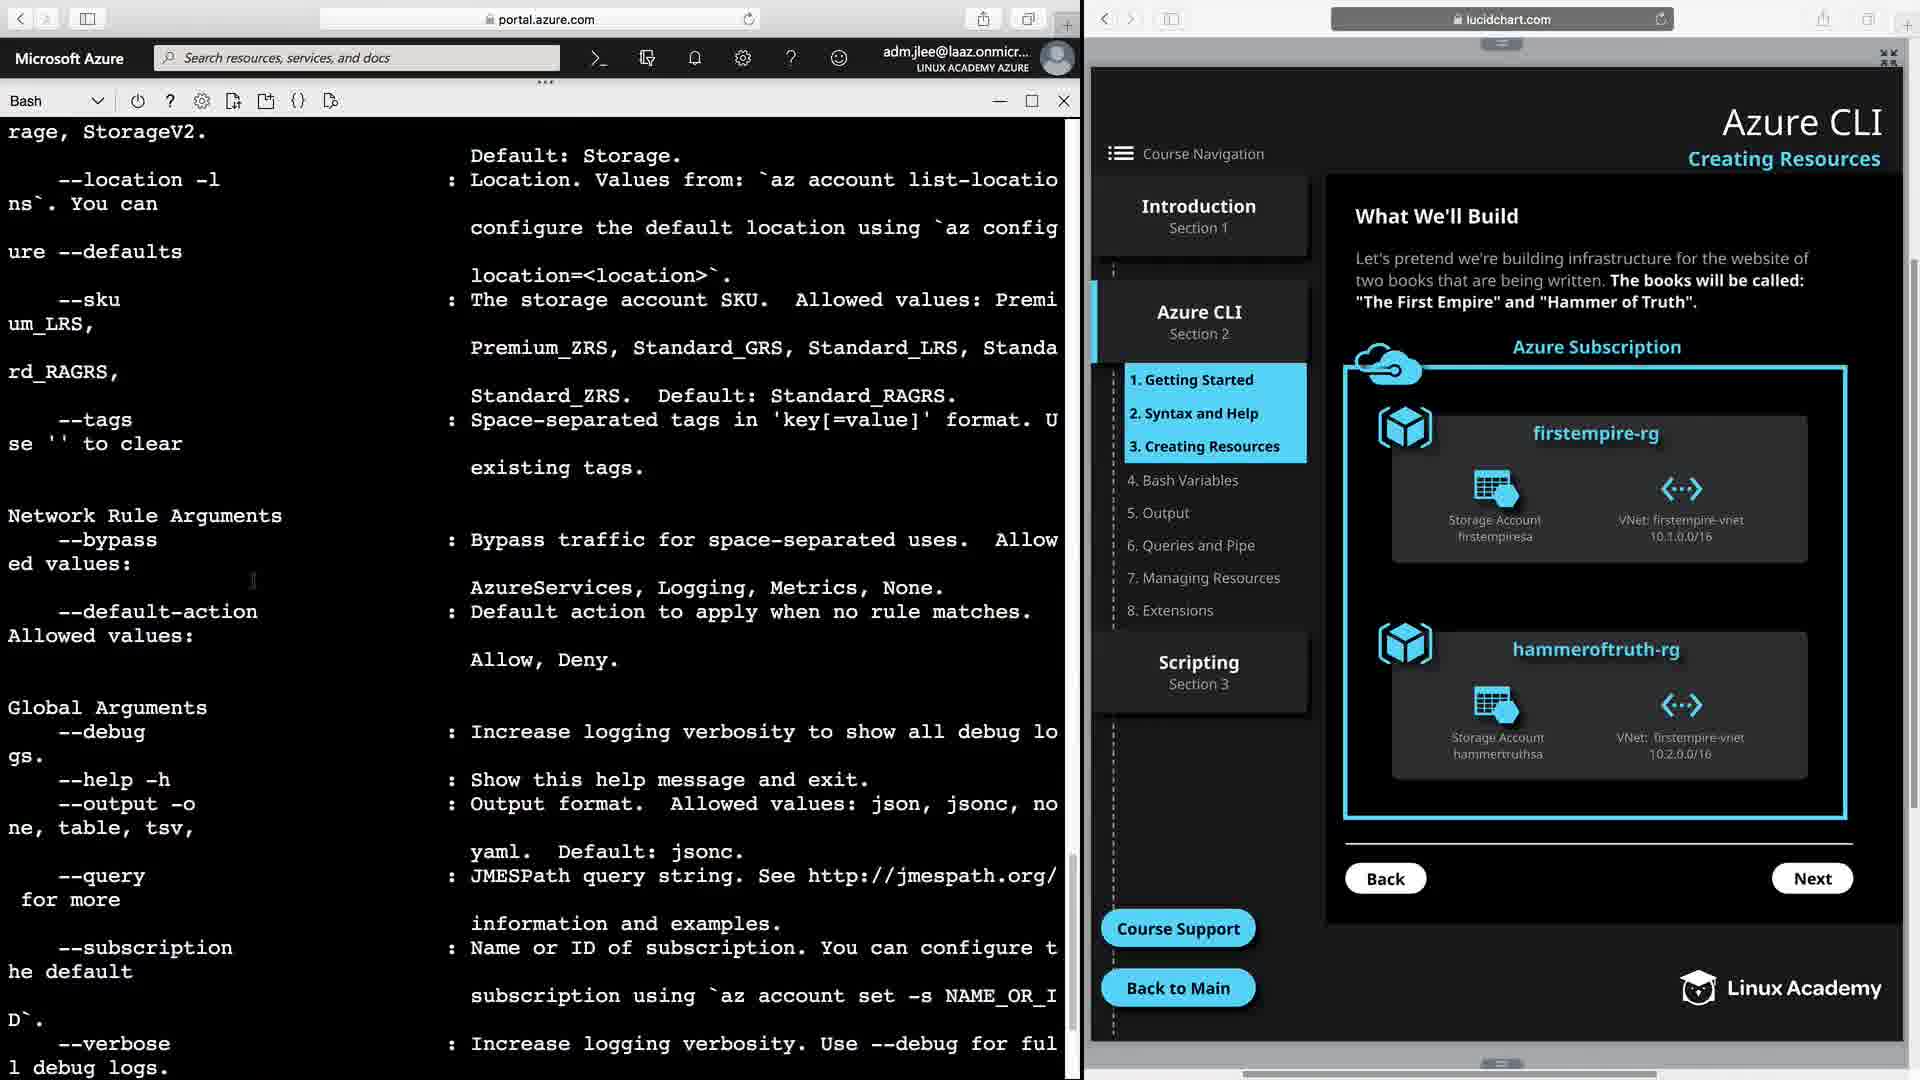Click the Azure search resources field
The height and width of the screenshot is (1080, 1920).
point(360,58)
